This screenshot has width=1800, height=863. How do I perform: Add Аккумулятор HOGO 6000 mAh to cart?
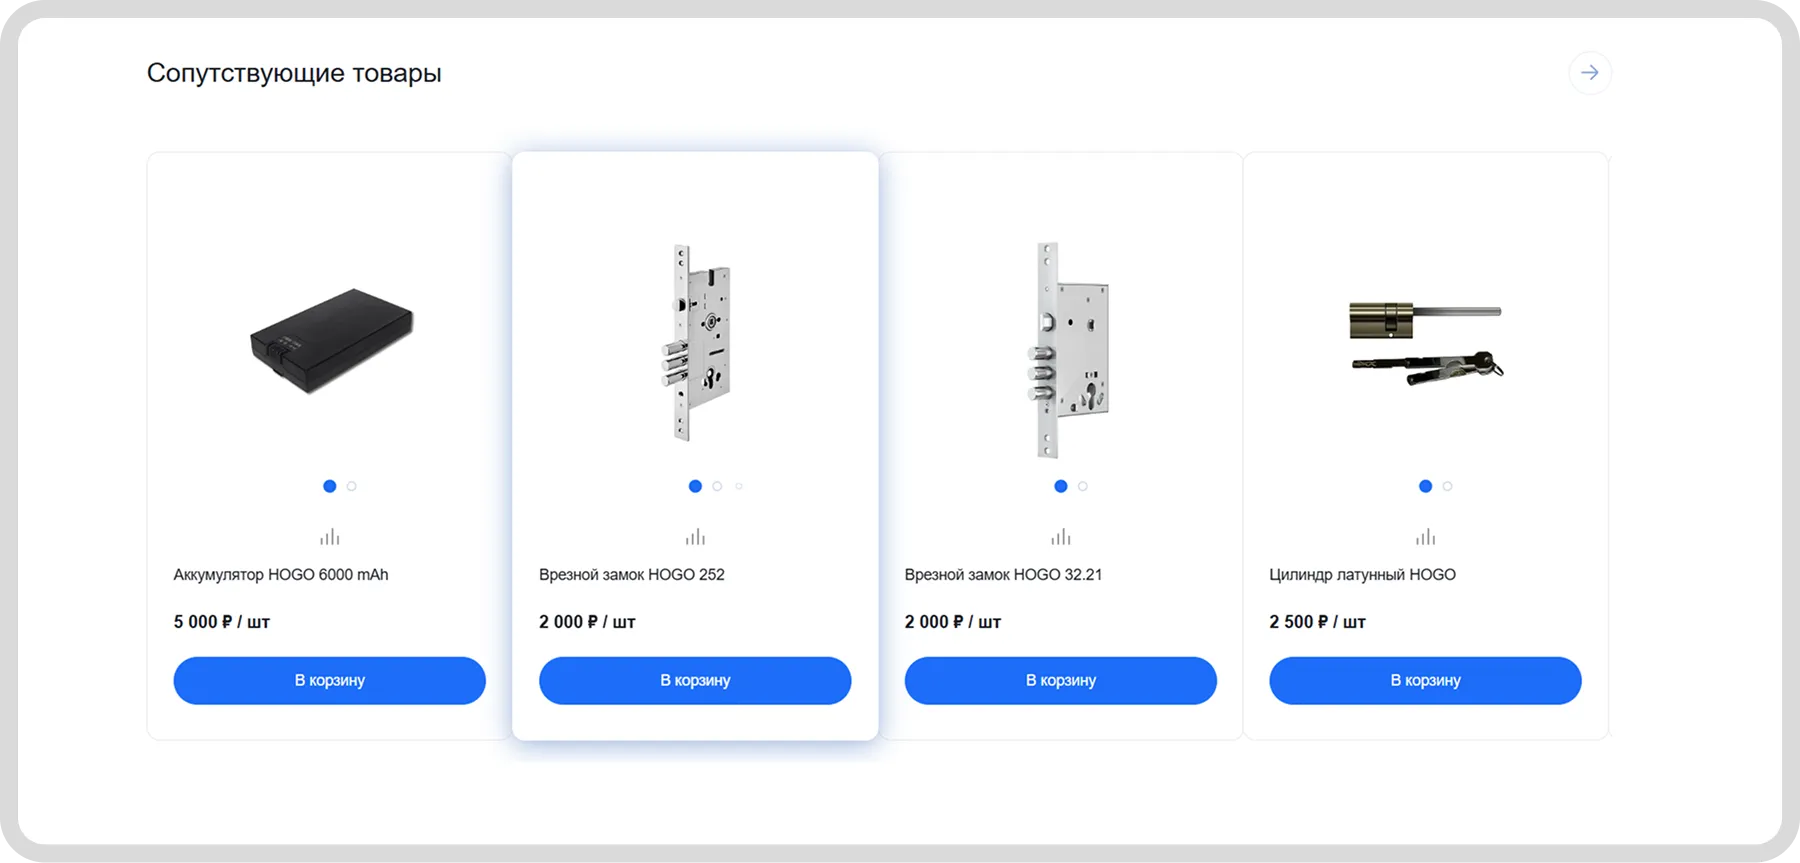tap(329, 680)
